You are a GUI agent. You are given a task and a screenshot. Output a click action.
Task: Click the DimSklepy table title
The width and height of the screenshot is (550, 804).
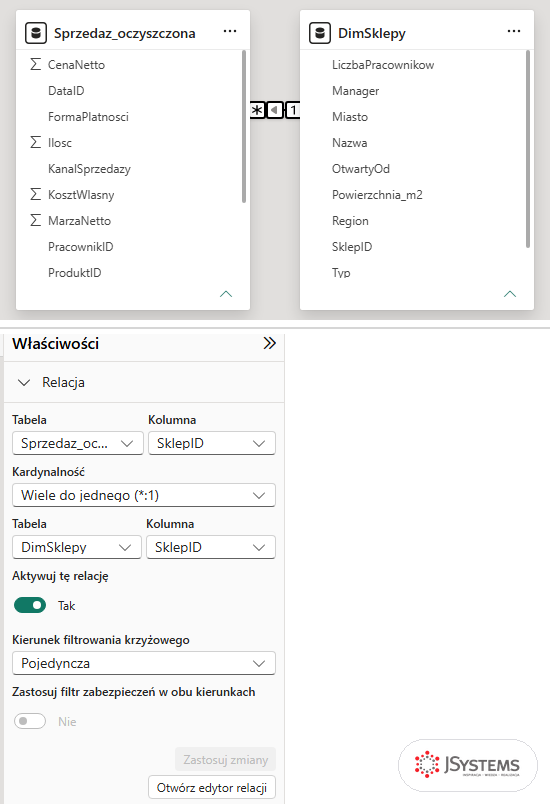(x=372, y=33)
